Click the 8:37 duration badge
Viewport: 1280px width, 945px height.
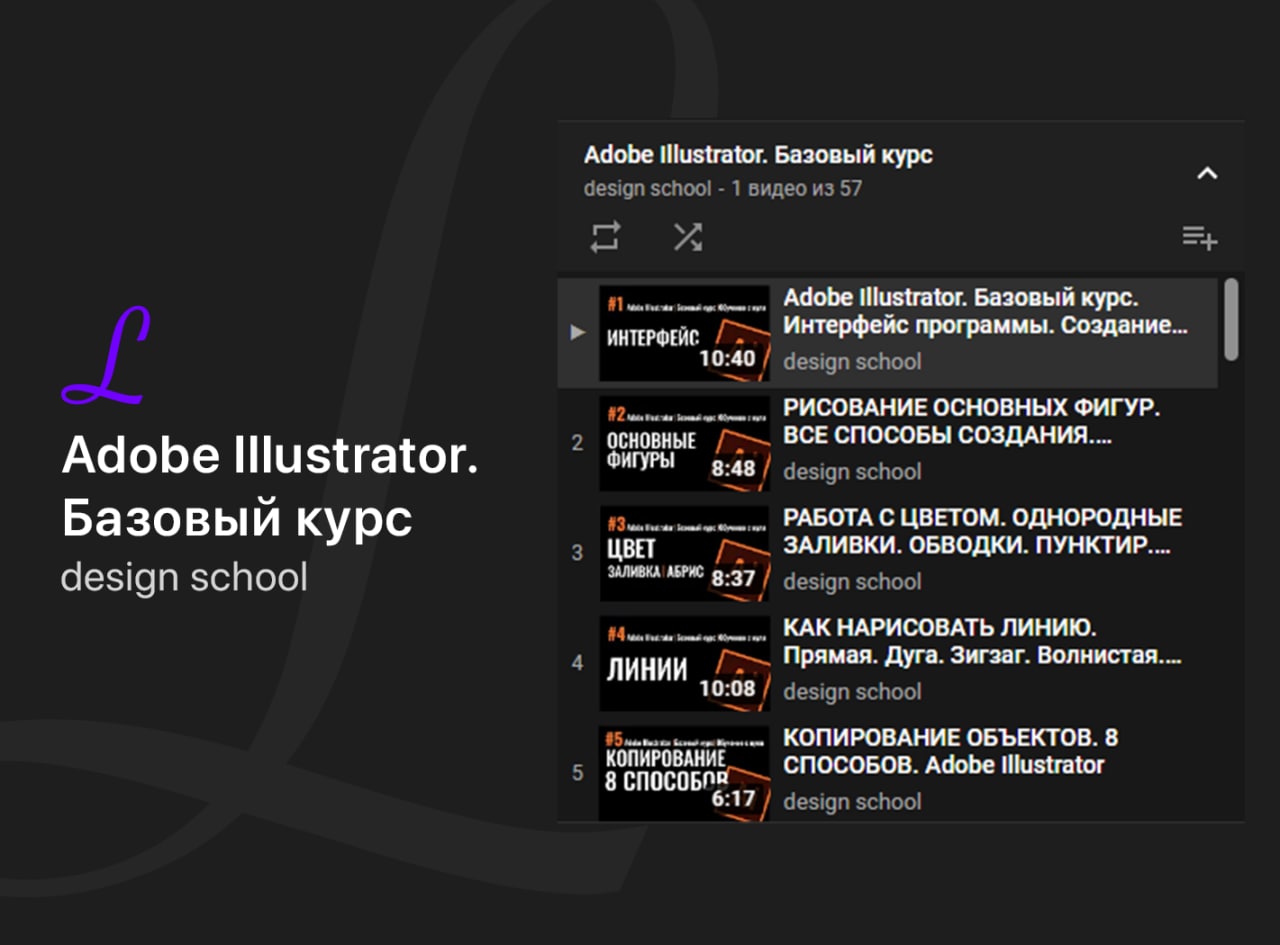(x=734, y=578)
